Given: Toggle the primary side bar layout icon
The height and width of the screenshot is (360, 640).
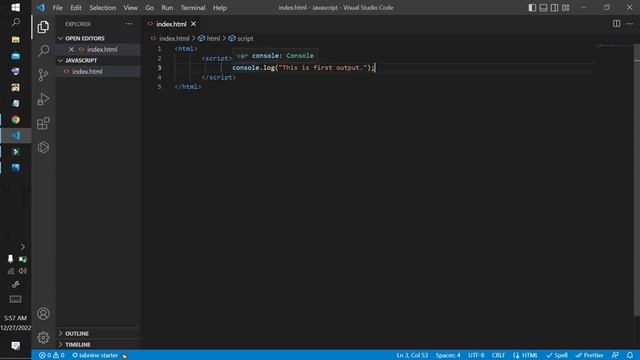Looking at the screenshot, I should click(532, 7).
